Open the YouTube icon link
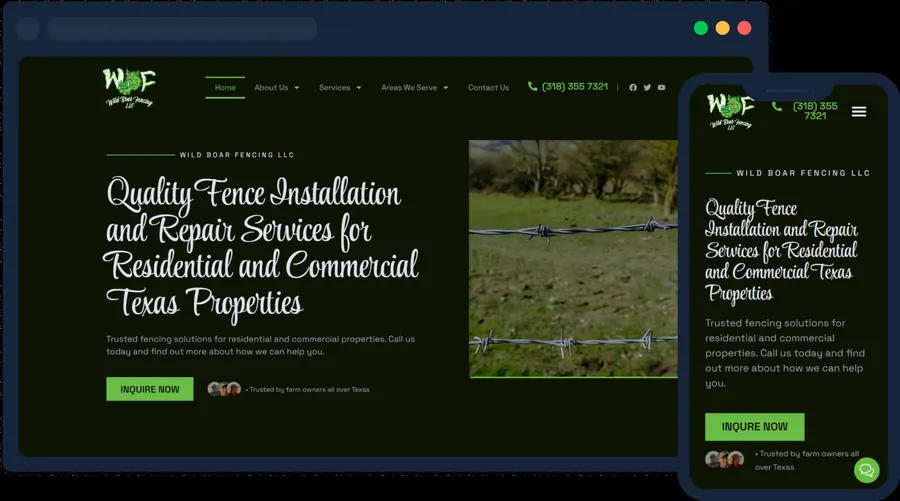Viewport: 900px width, 501px height. pyautogui.click(x=661, y=87)
